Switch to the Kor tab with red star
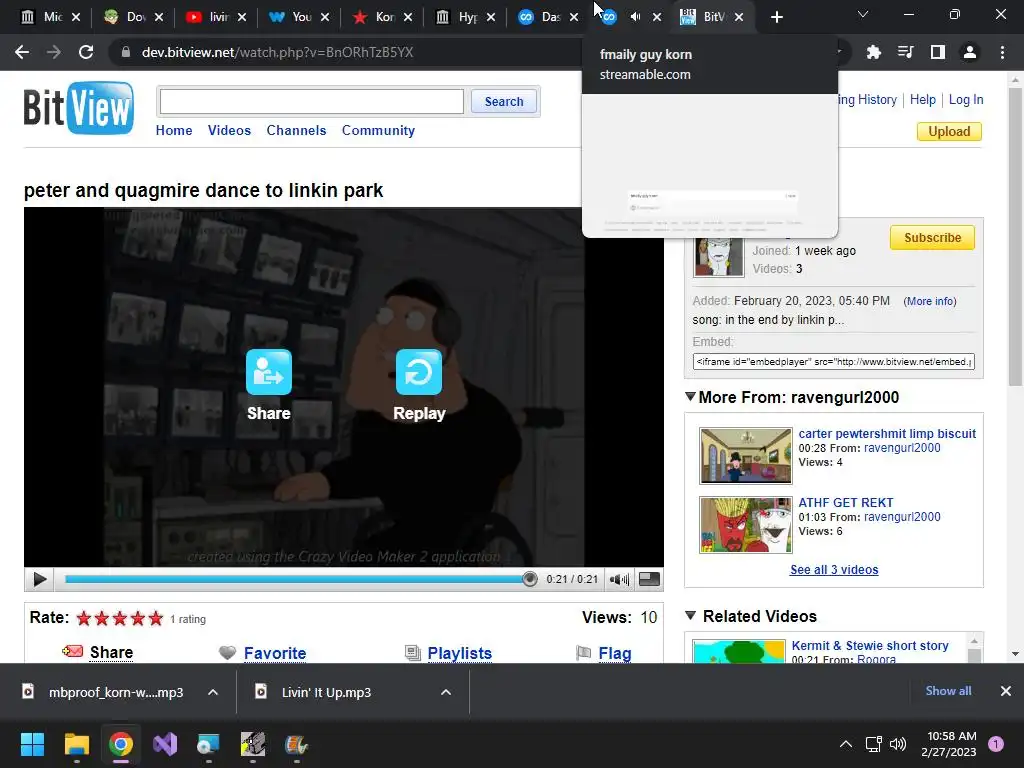The image size is (1024, 768). 383,17
